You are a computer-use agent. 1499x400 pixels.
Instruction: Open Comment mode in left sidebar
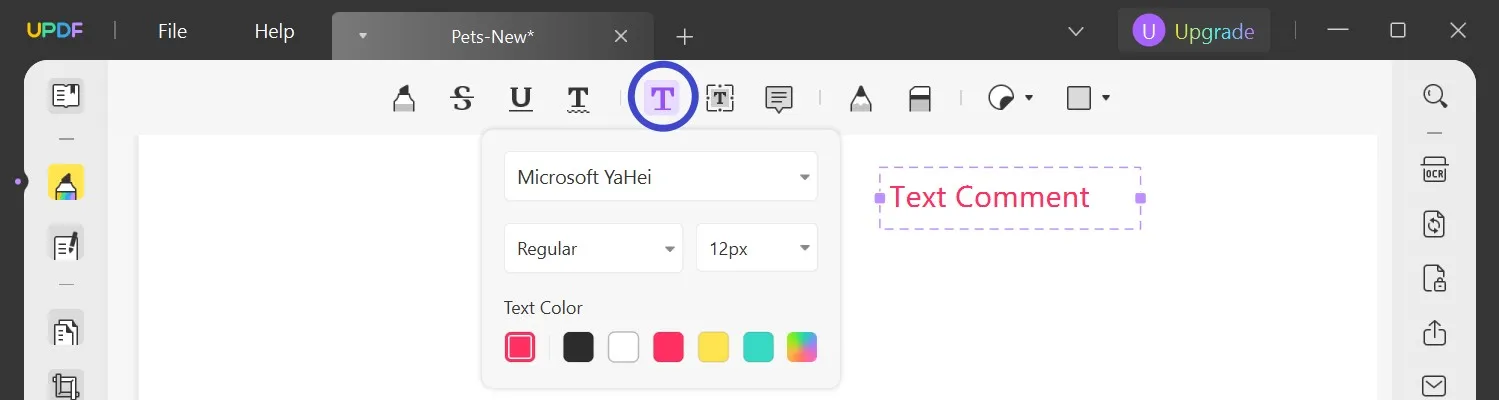point(66,184)
